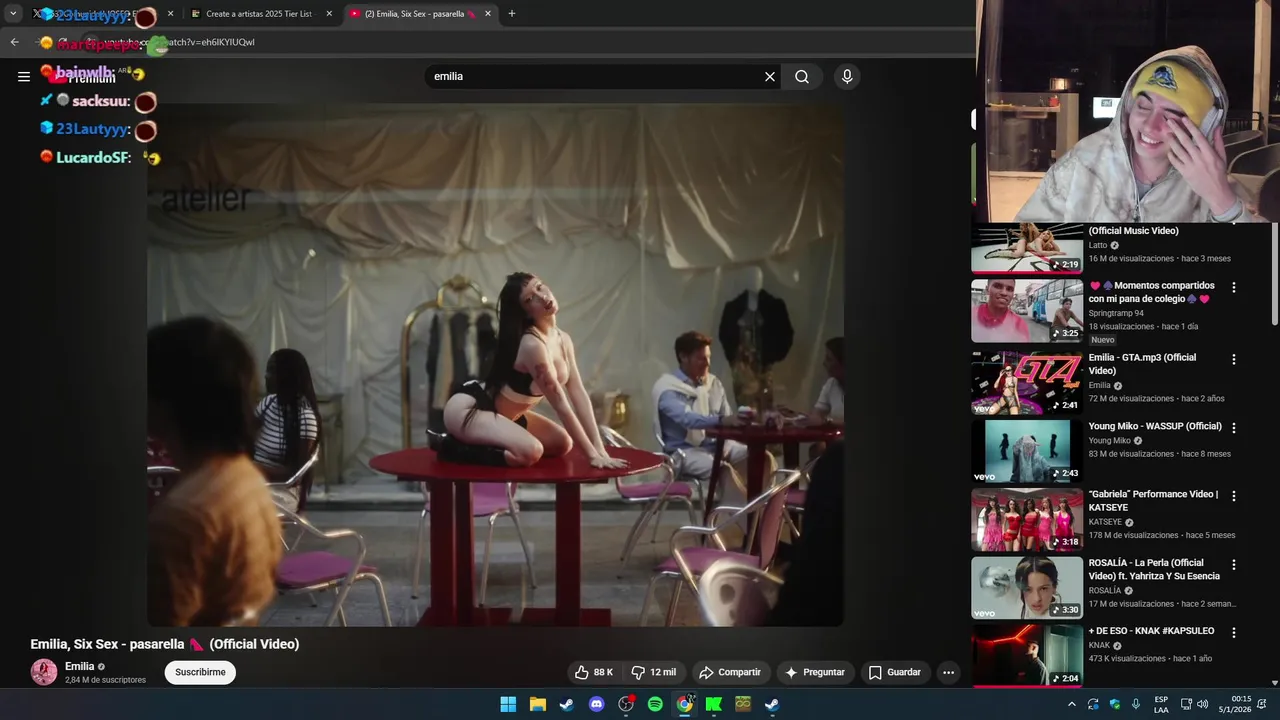This screenshot has height=720, width=1280.
Task: Switch to 'Create a artistas 2025 Tier List' tab
Action: click(x=258, y=14)
